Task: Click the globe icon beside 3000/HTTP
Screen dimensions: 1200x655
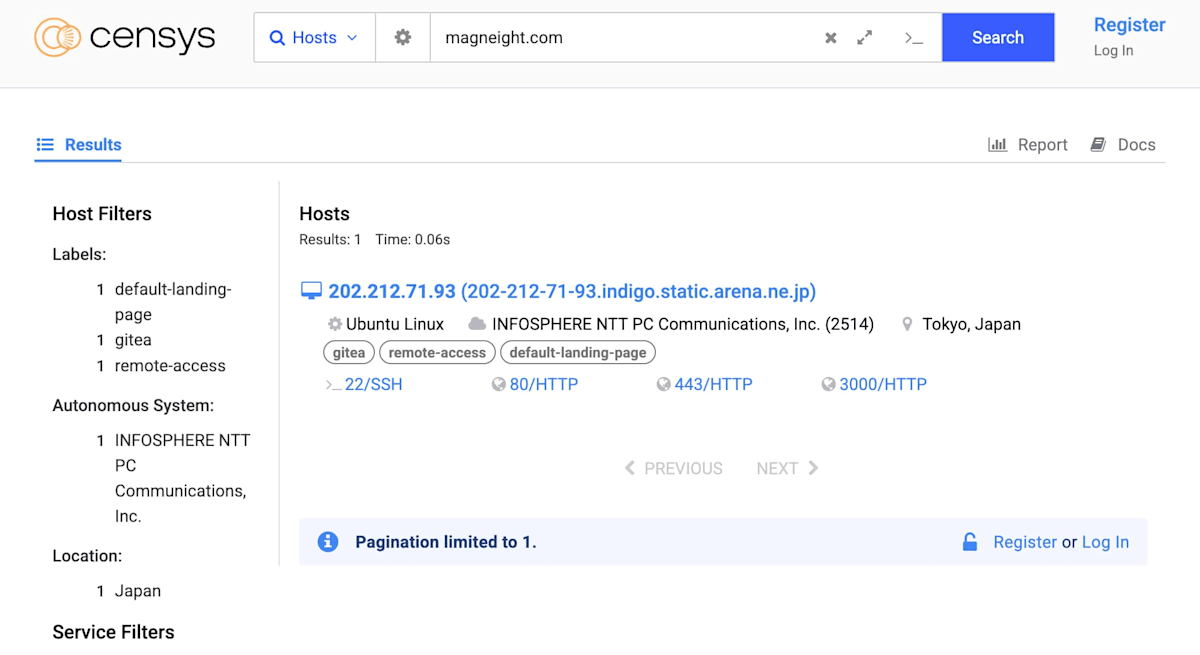Action: point(828,384)
